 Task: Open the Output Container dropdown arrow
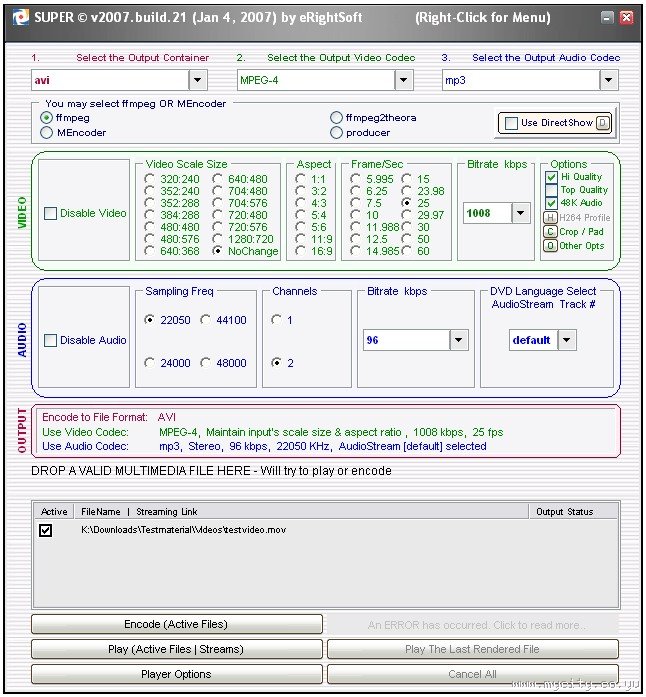[198, 80]
